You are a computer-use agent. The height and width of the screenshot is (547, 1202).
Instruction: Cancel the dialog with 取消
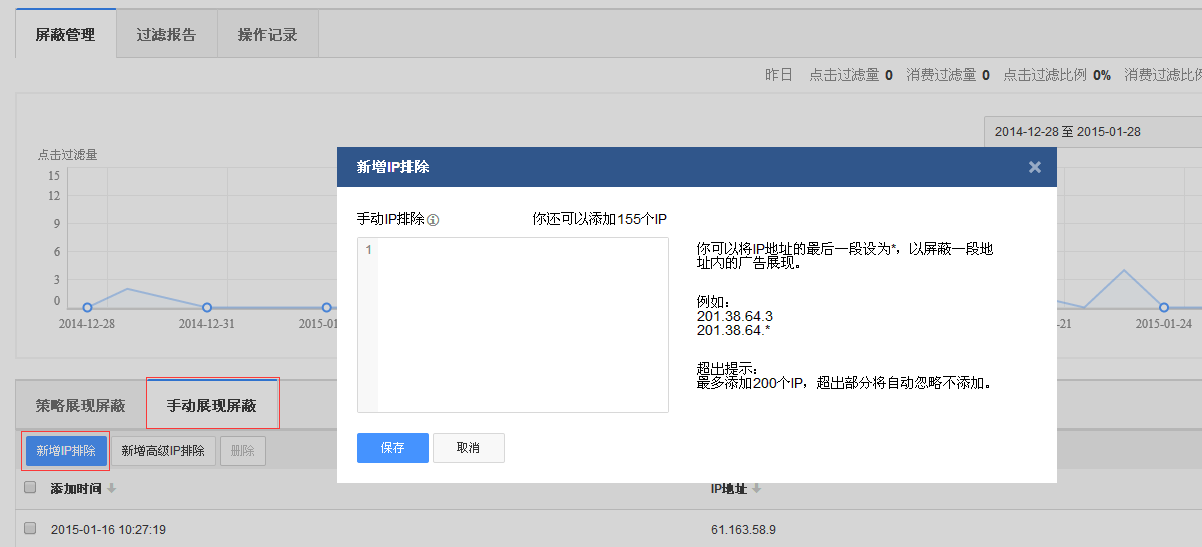(468, 448)
